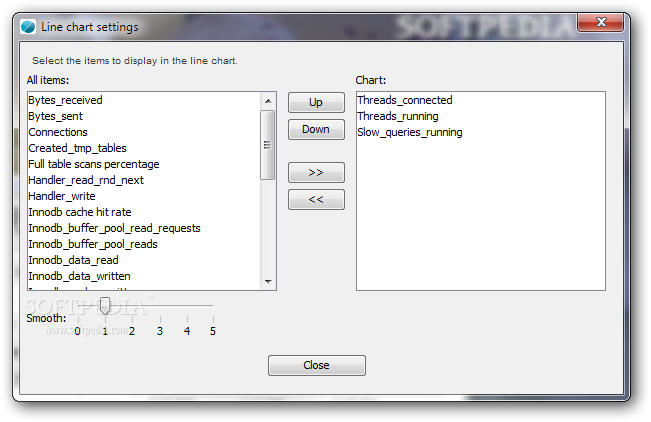Click the up arrow of All items scrollbar

coord(268,101)
